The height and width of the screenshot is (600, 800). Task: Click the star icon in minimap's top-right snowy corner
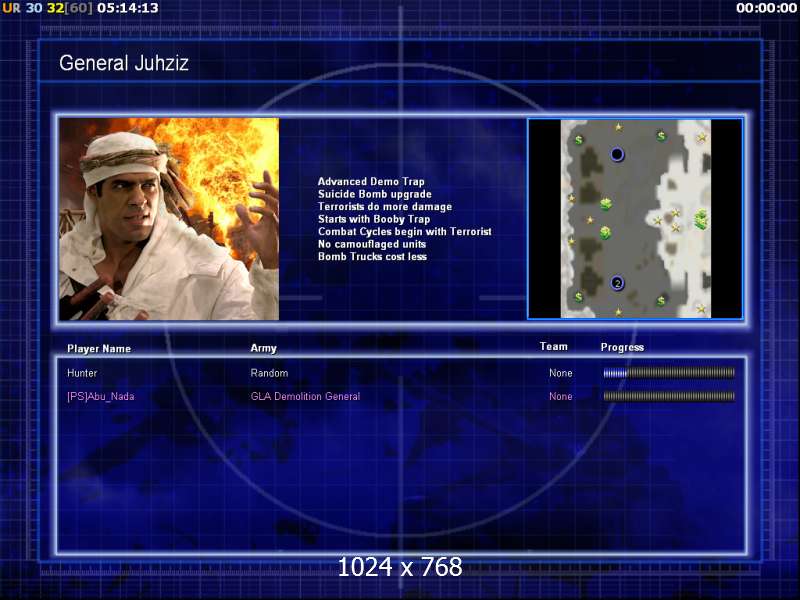(702, 137)
